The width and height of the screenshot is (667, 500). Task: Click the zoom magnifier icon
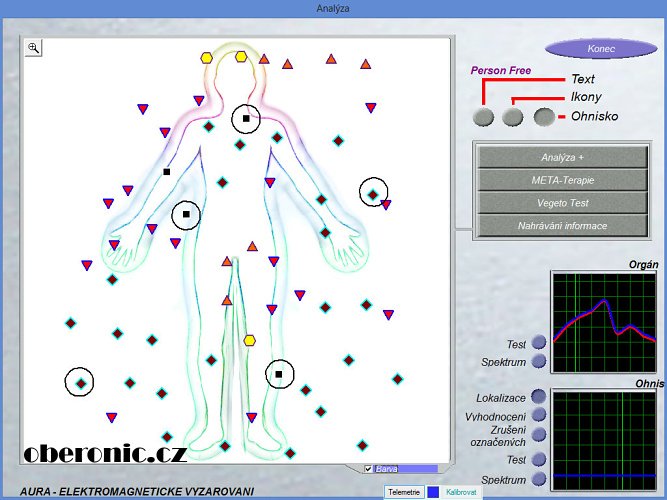33,47
